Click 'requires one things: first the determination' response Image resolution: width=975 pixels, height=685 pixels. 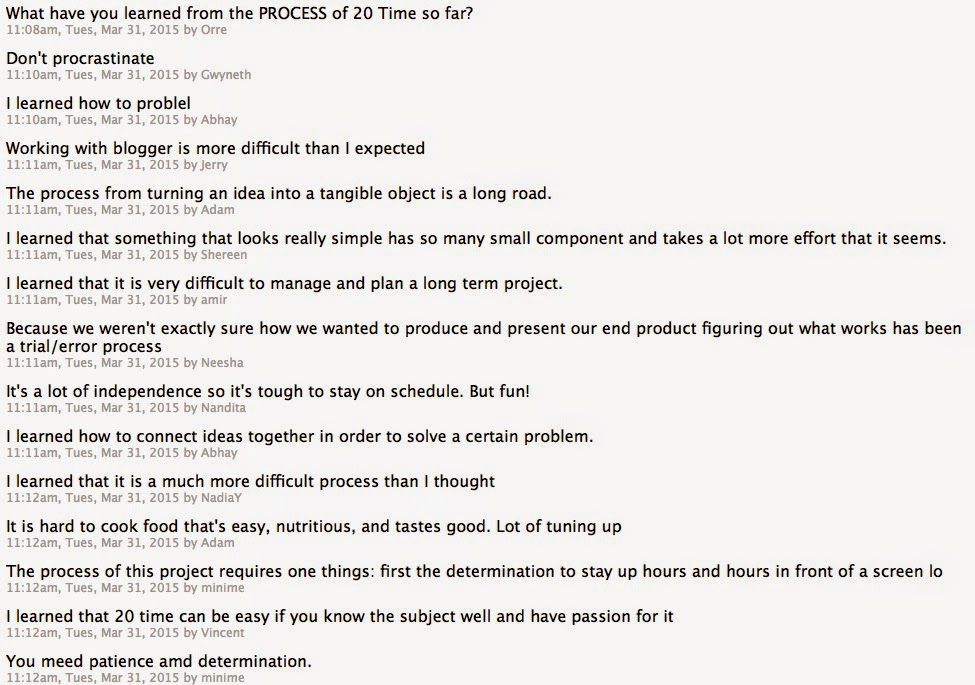pyautogui.click(x=474, y=572)
